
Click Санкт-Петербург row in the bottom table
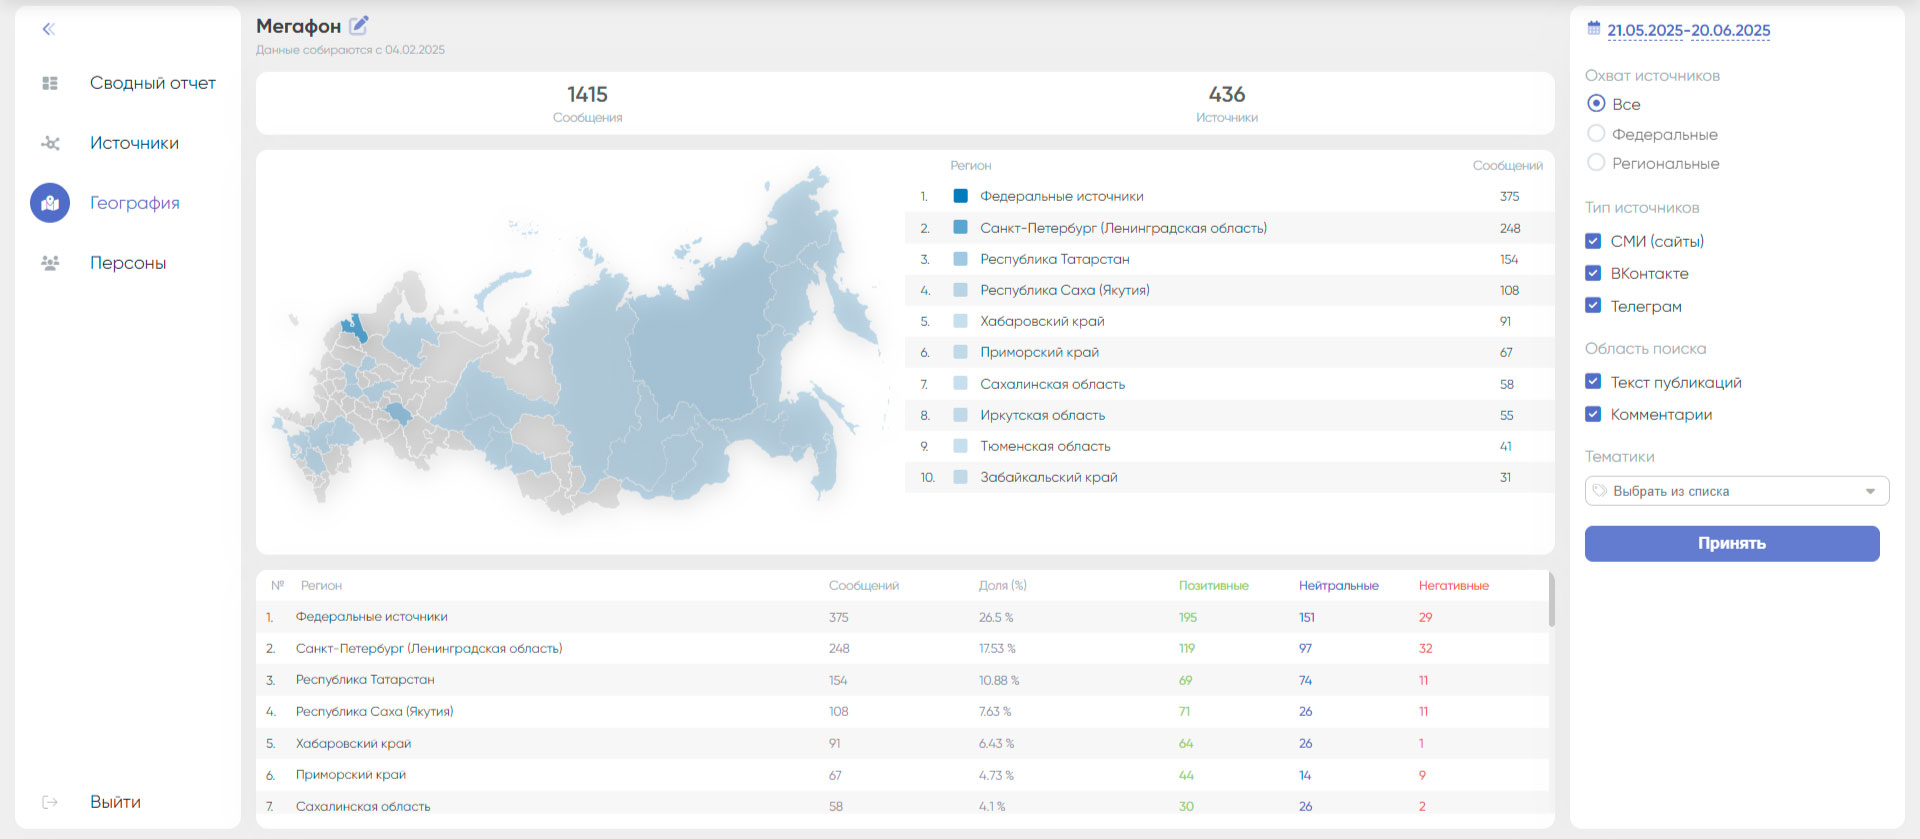[429, 649]
